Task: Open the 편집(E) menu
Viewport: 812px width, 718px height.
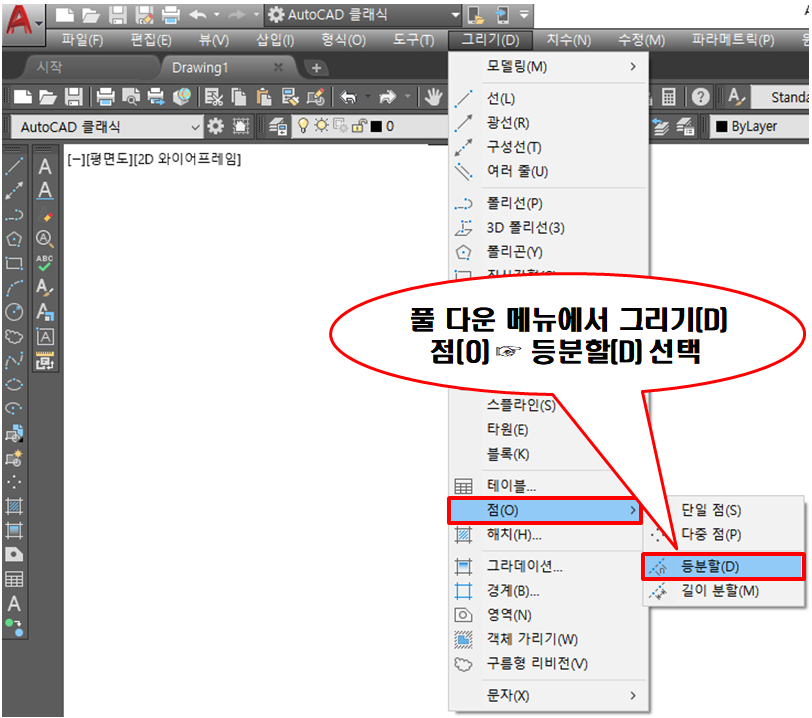Action: coord(151,40)
